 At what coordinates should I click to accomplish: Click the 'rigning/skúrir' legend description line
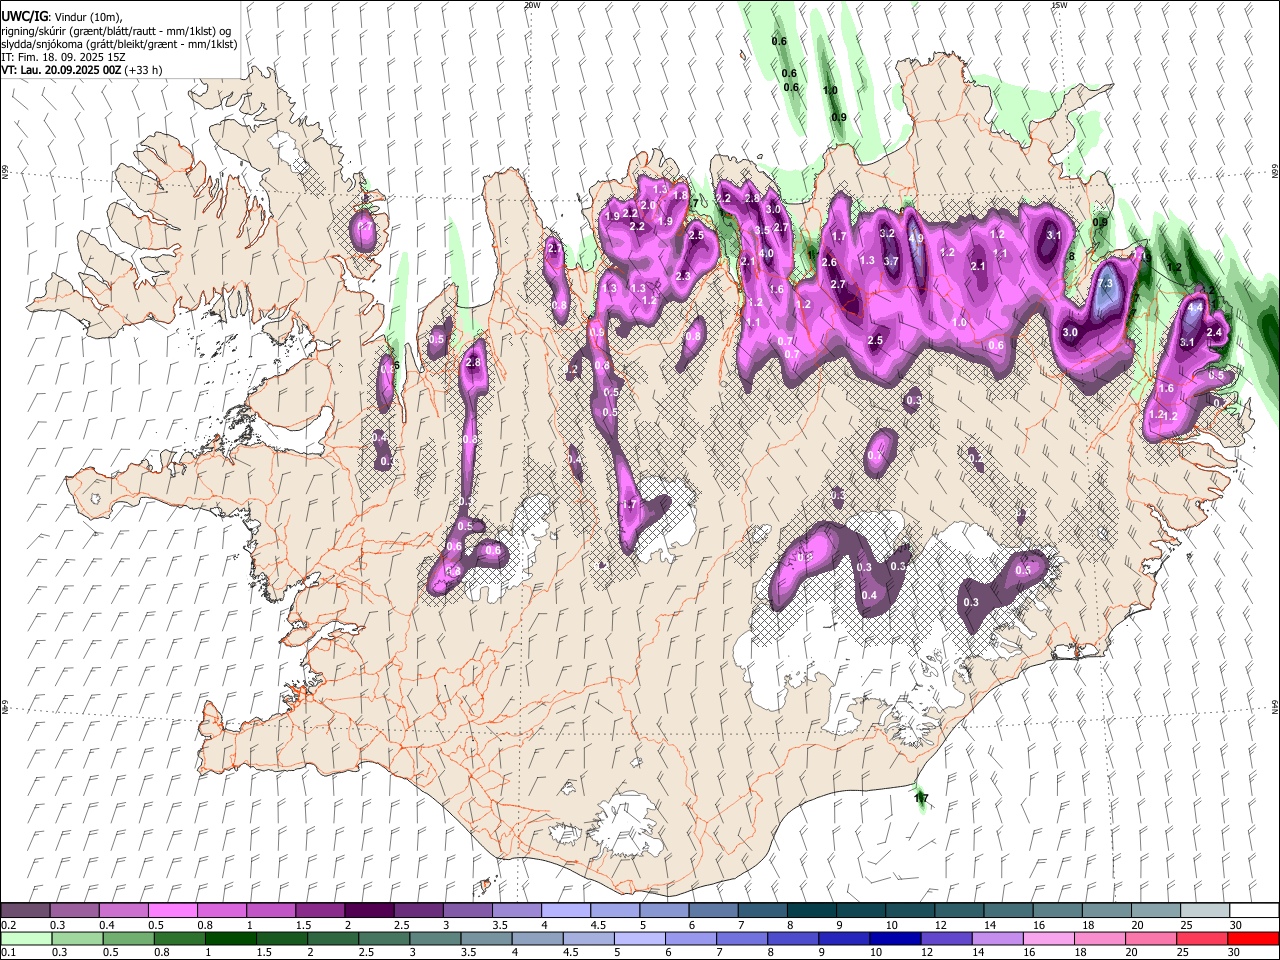tap(115, 31)
